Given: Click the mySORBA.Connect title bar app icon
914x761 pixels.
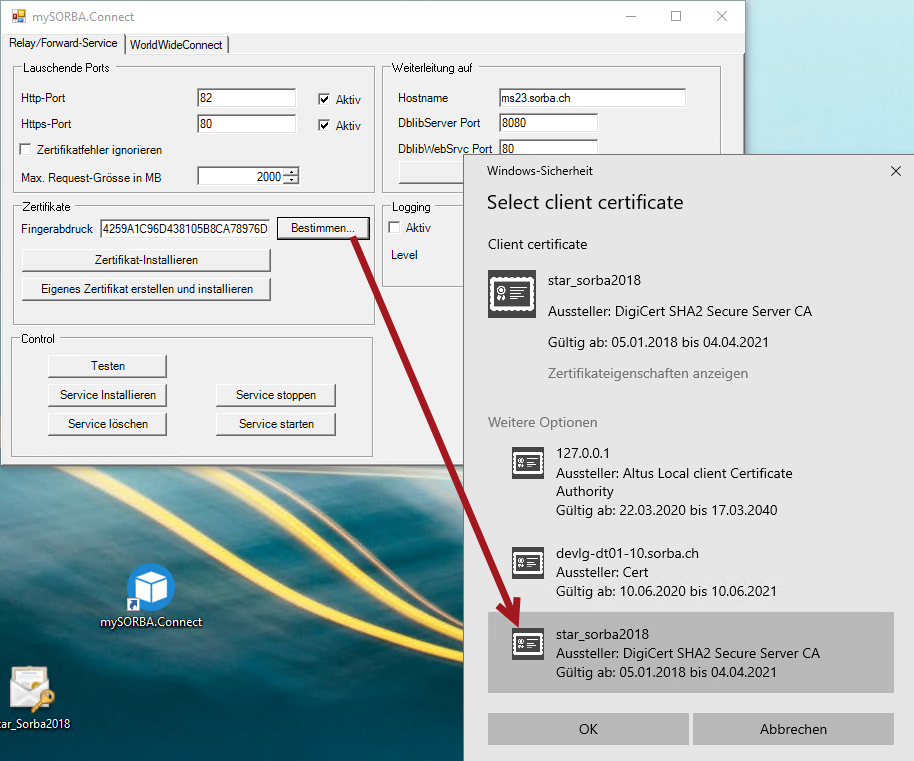Looking at the screenshot, I should click(19, 16).
